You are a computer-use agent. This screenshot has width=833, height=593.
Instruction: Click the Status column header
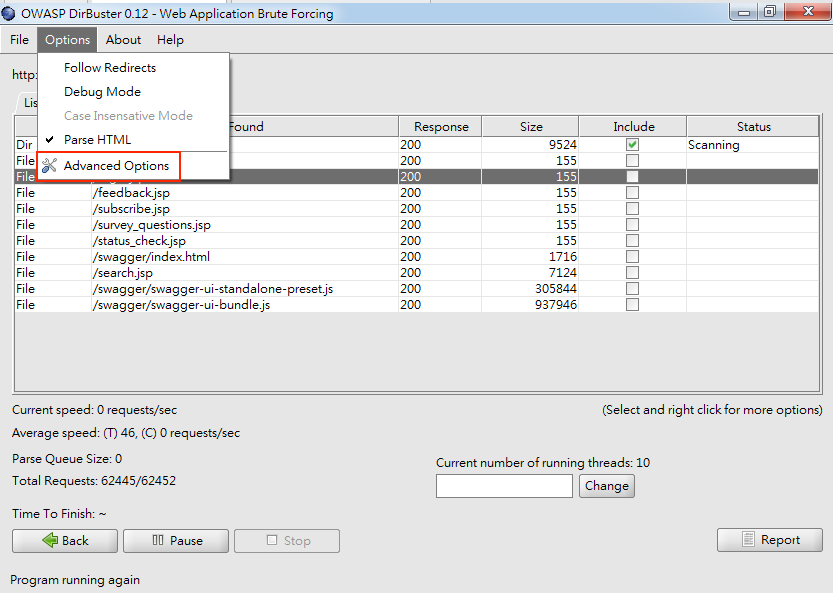point(753,126)
